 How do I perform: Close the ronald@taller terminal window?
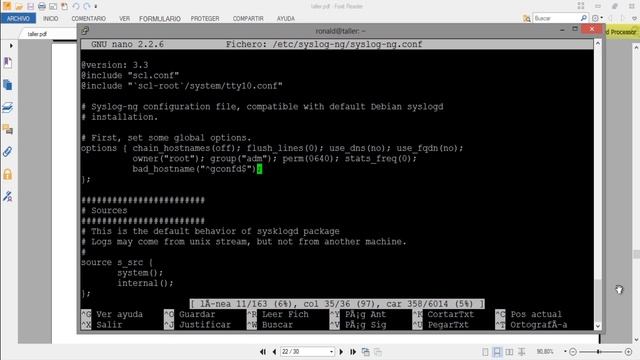point(592,29)
